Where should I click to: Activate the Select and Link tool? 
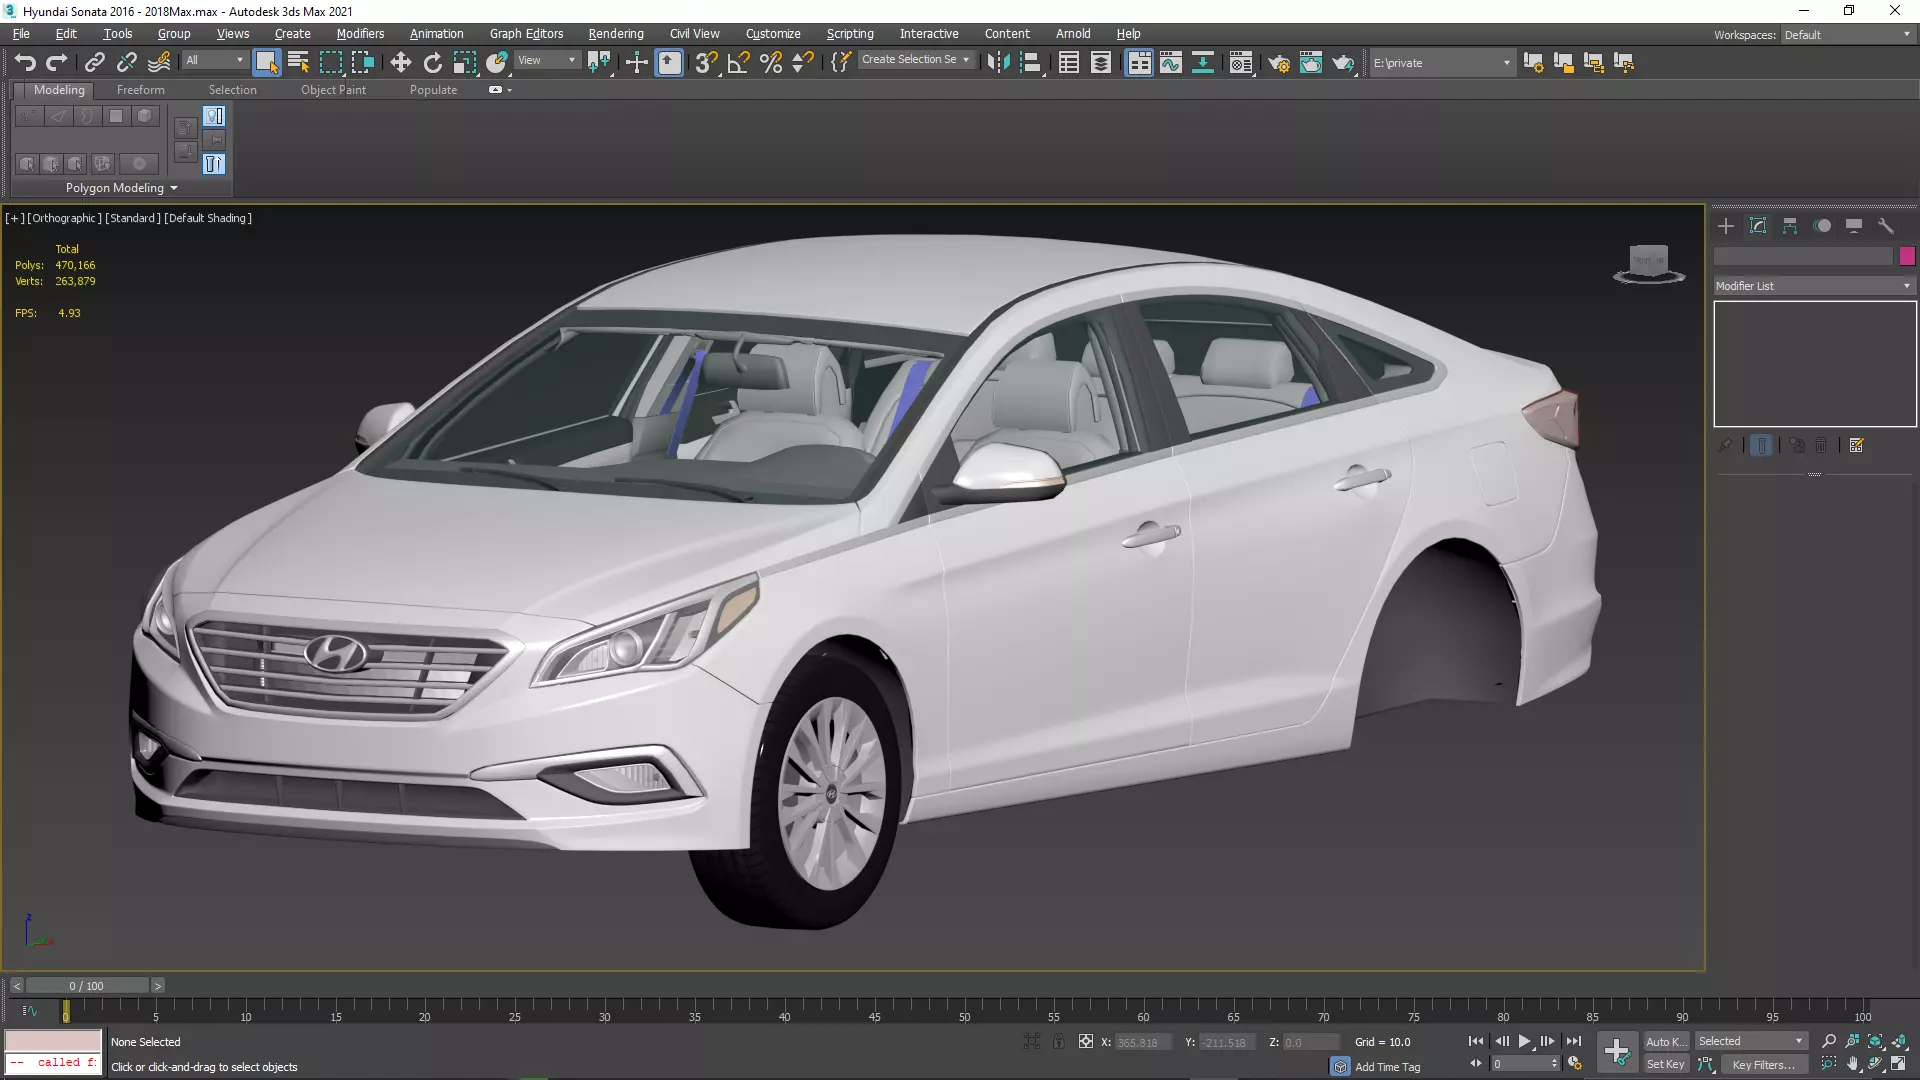pyautogui.click(x=94, y=62)
